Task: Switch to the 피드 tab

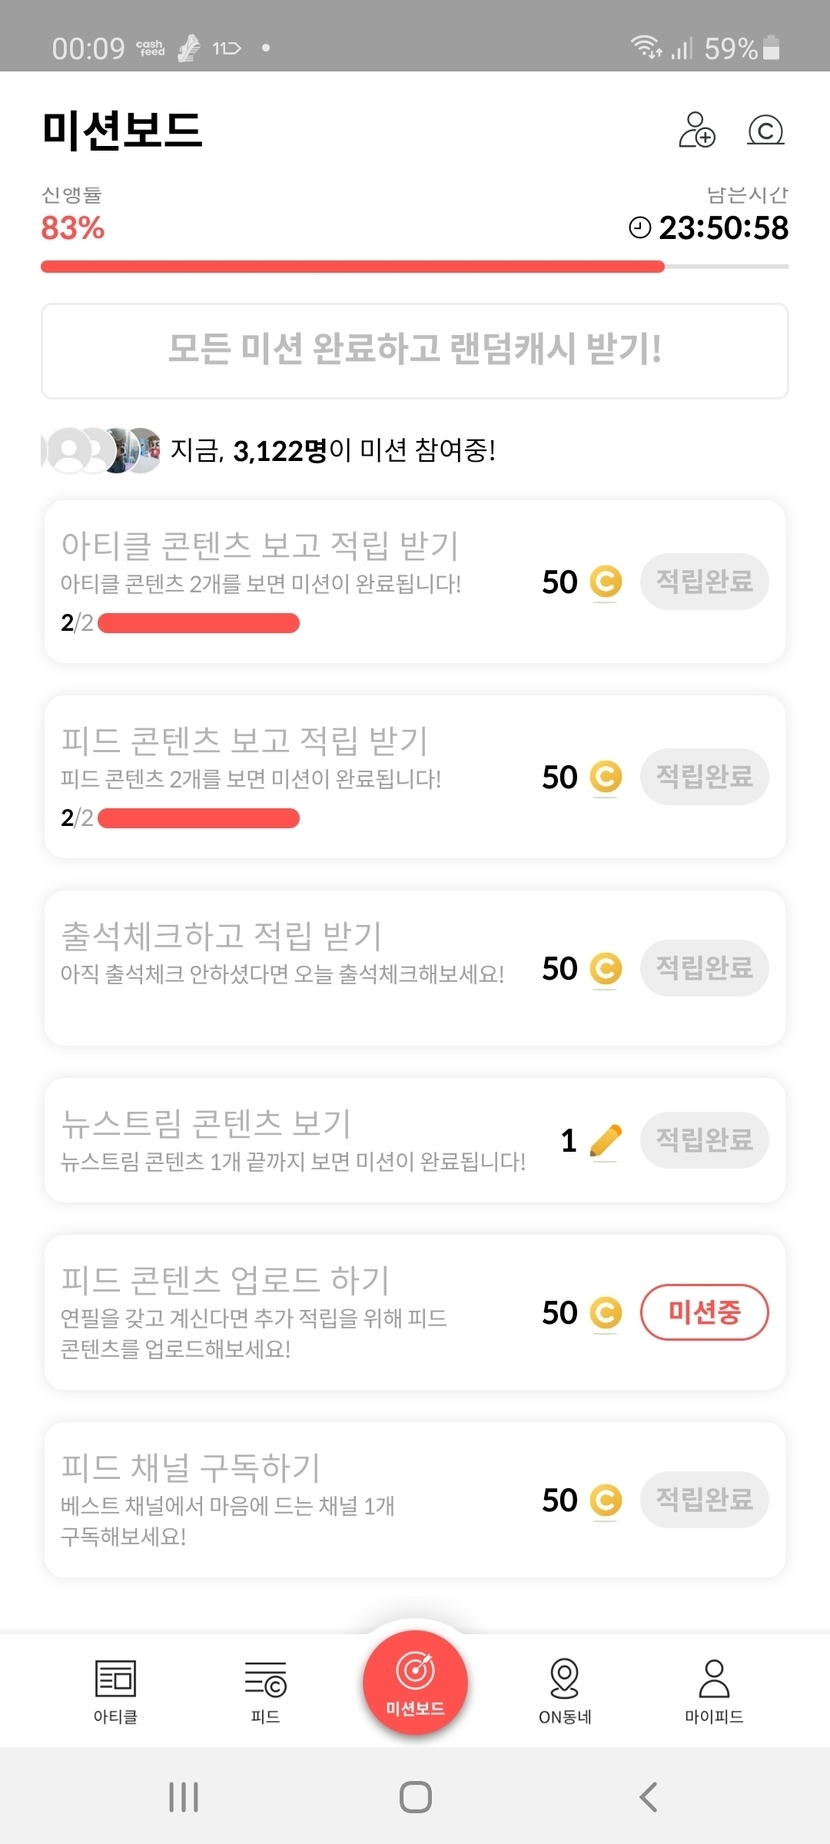Action: point(266,1691)
